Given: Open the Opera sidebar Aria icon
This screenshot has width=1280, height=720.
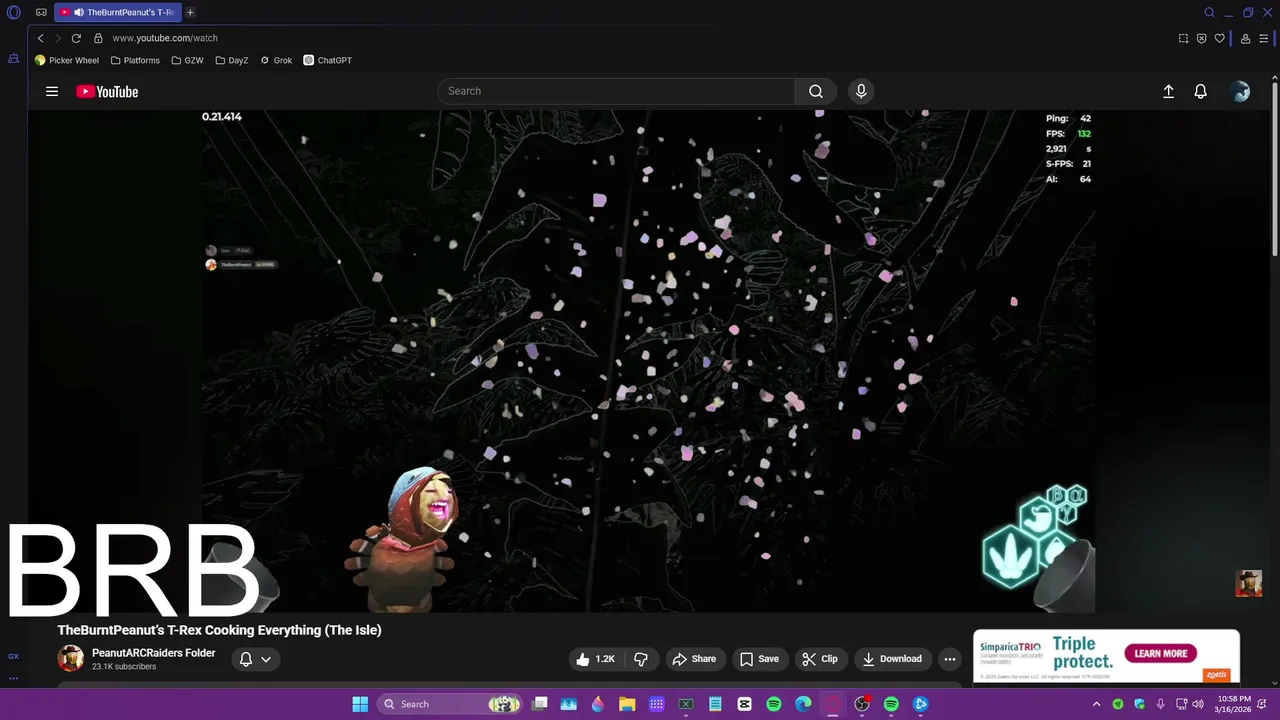Looking at the screenshot, I should pyautogui.click(x=13, y=59).
